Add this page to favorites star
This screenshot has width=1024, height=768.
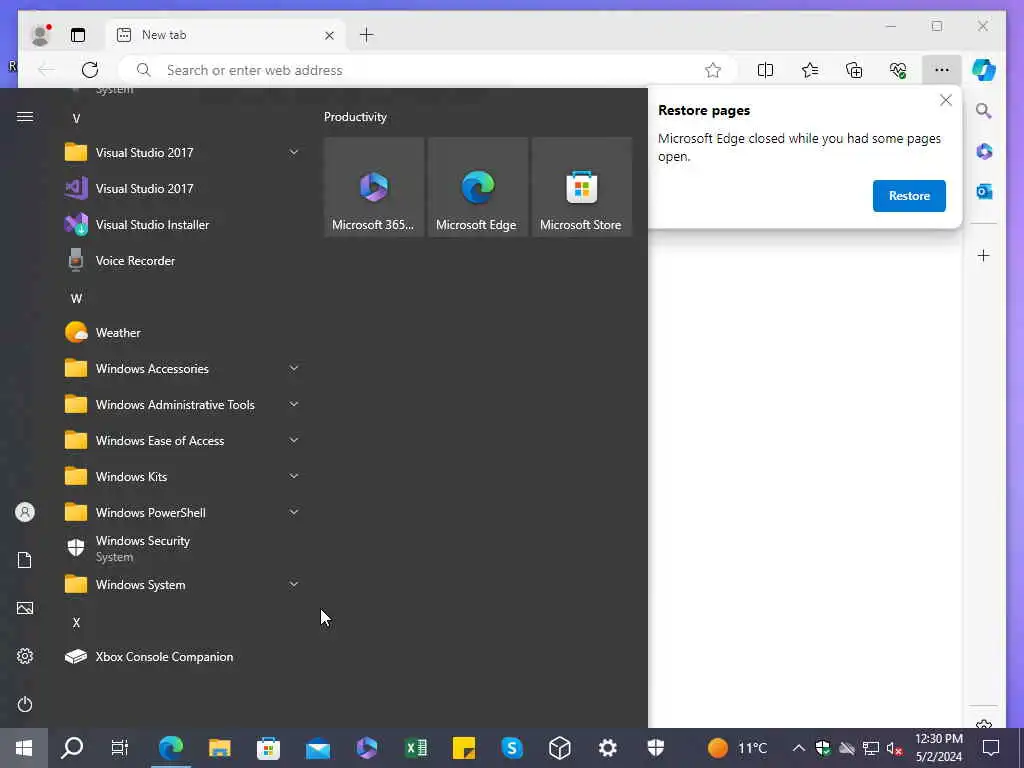(712, 70)
